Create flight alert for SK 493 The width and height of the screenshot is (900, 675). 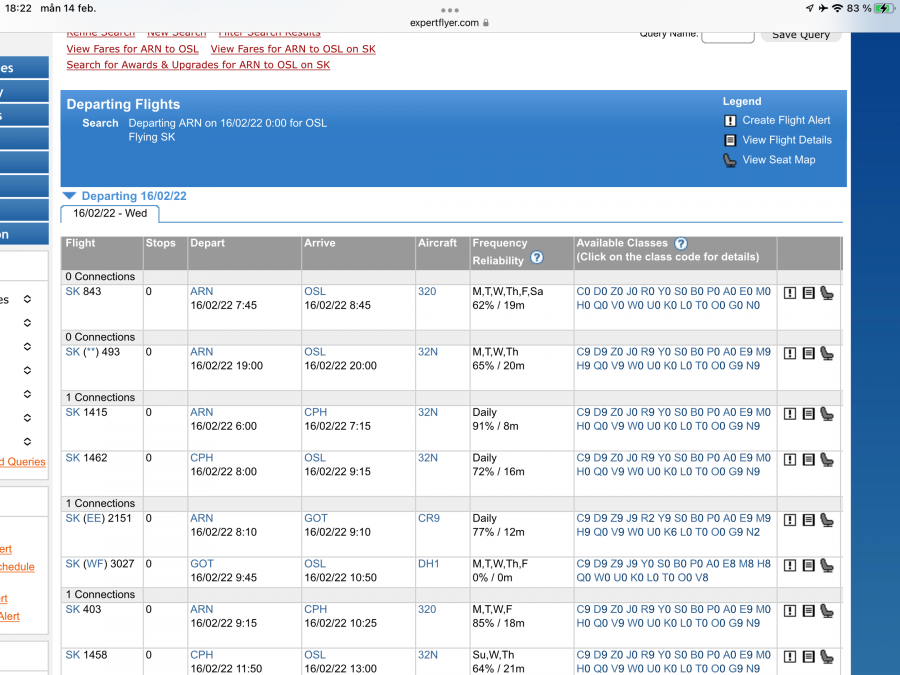point(790,354)
